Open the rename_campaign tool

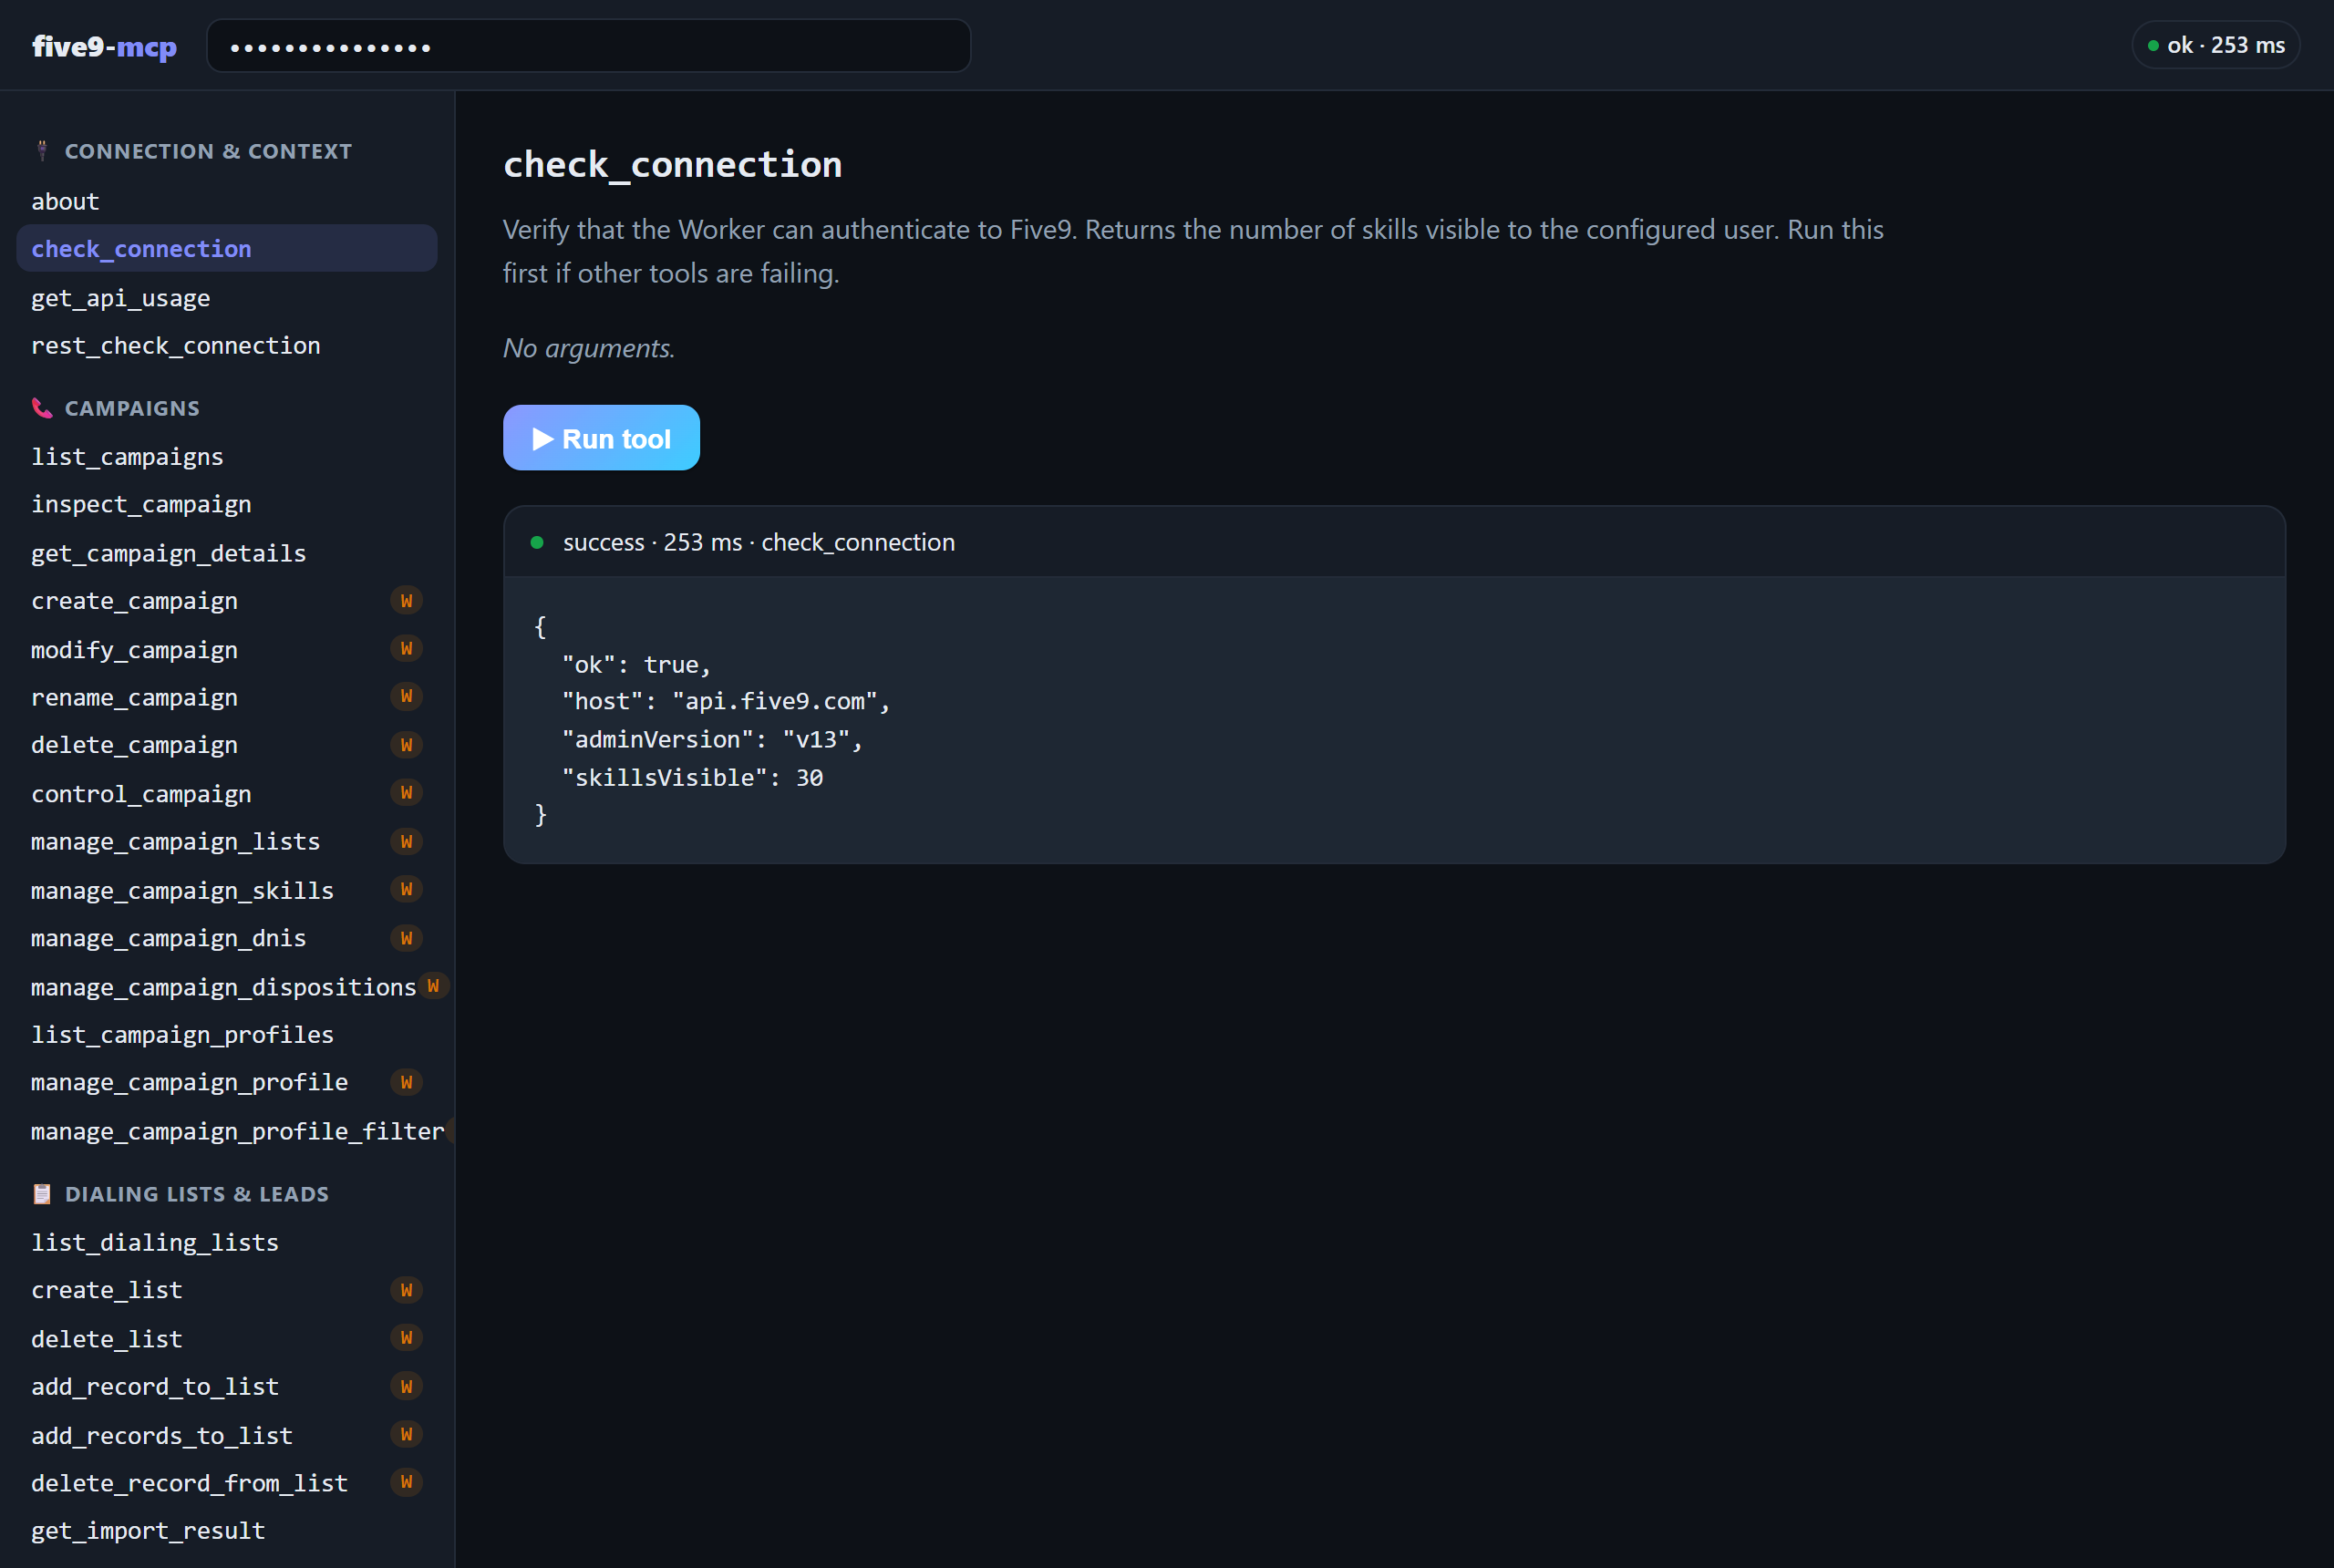coord(227,697)
